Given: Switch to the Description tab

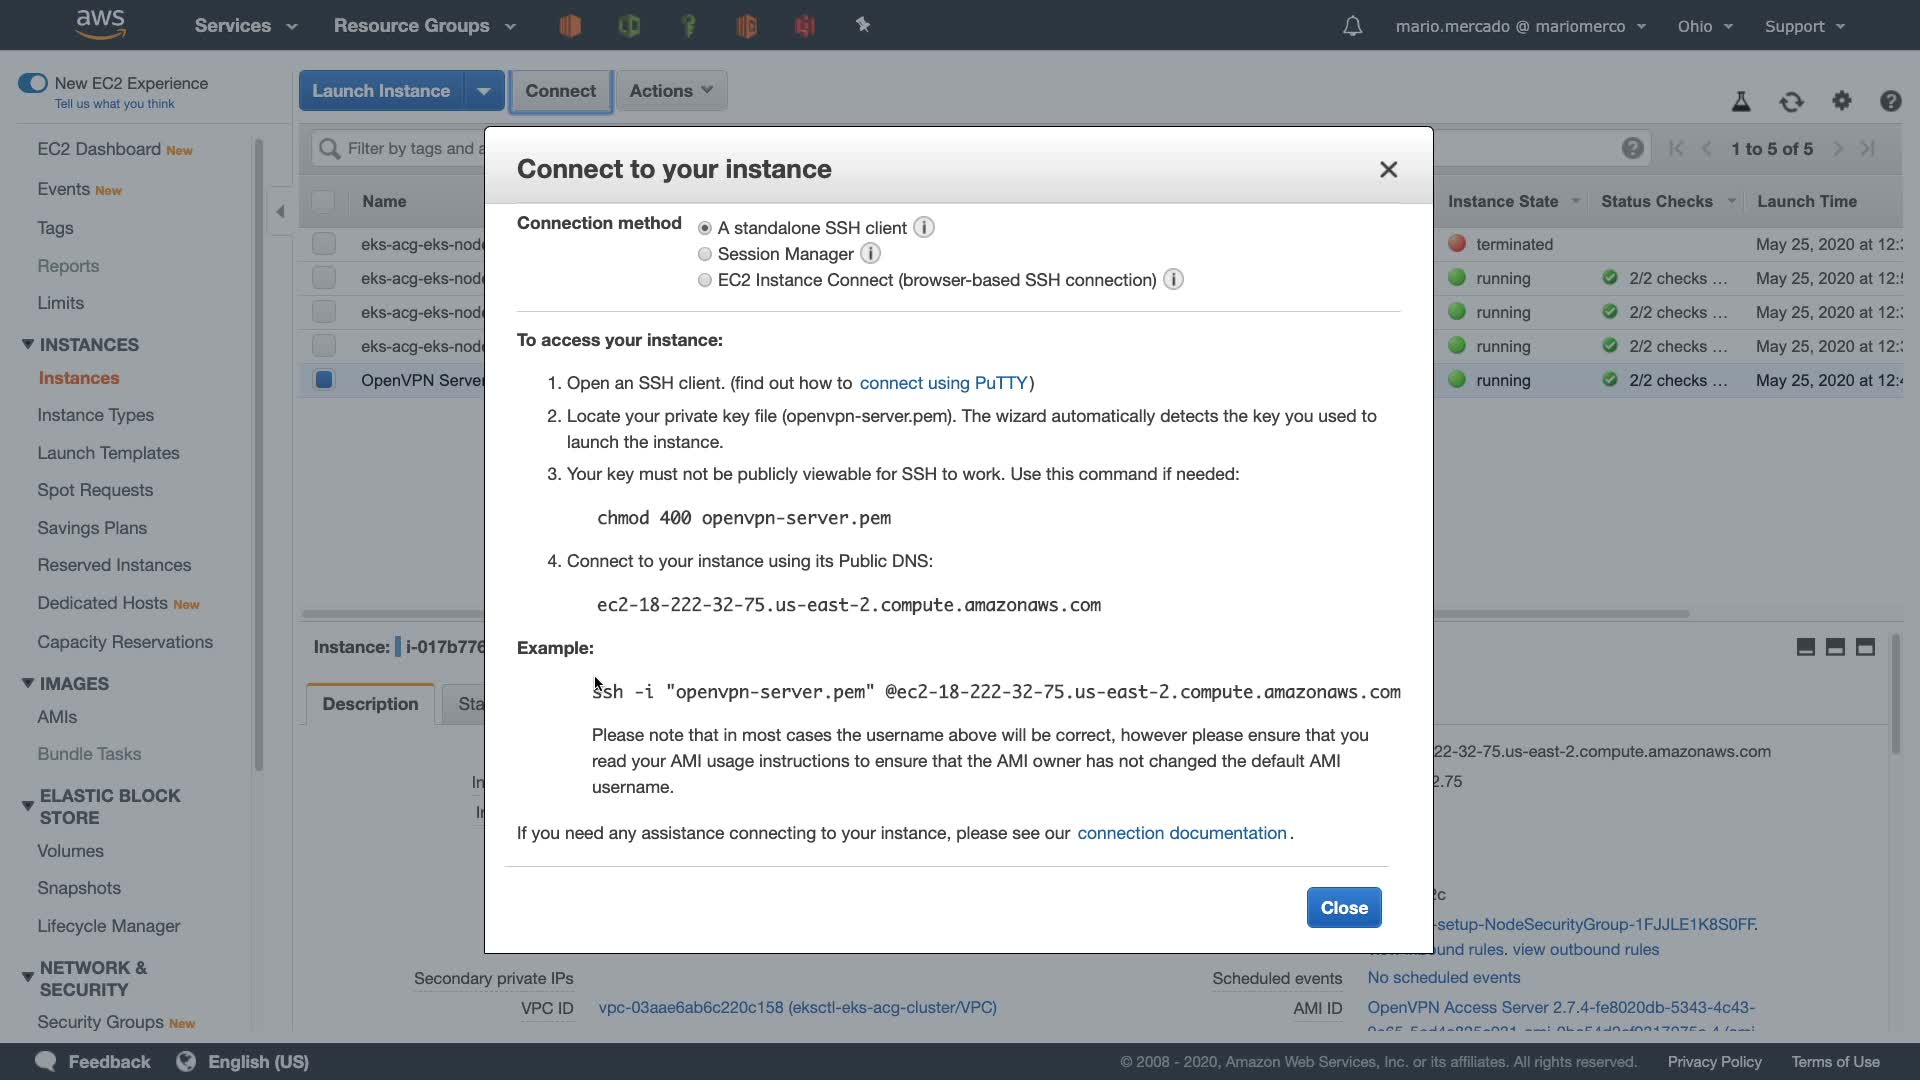Looking at the screenshot, I should click(370, 704).
